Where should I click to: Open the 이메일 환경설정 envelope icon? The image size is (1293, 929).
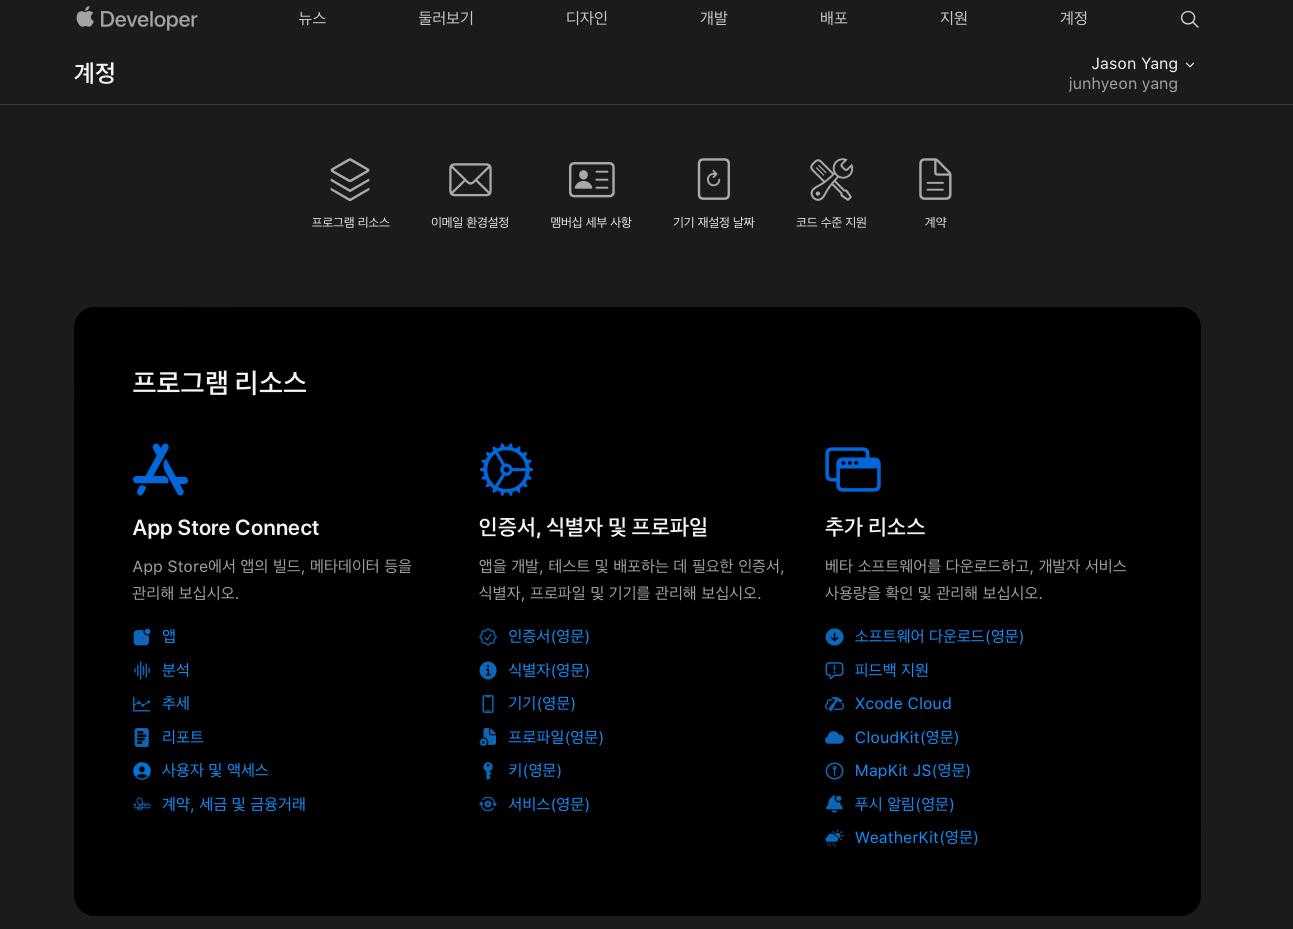[x=470, y=180]
